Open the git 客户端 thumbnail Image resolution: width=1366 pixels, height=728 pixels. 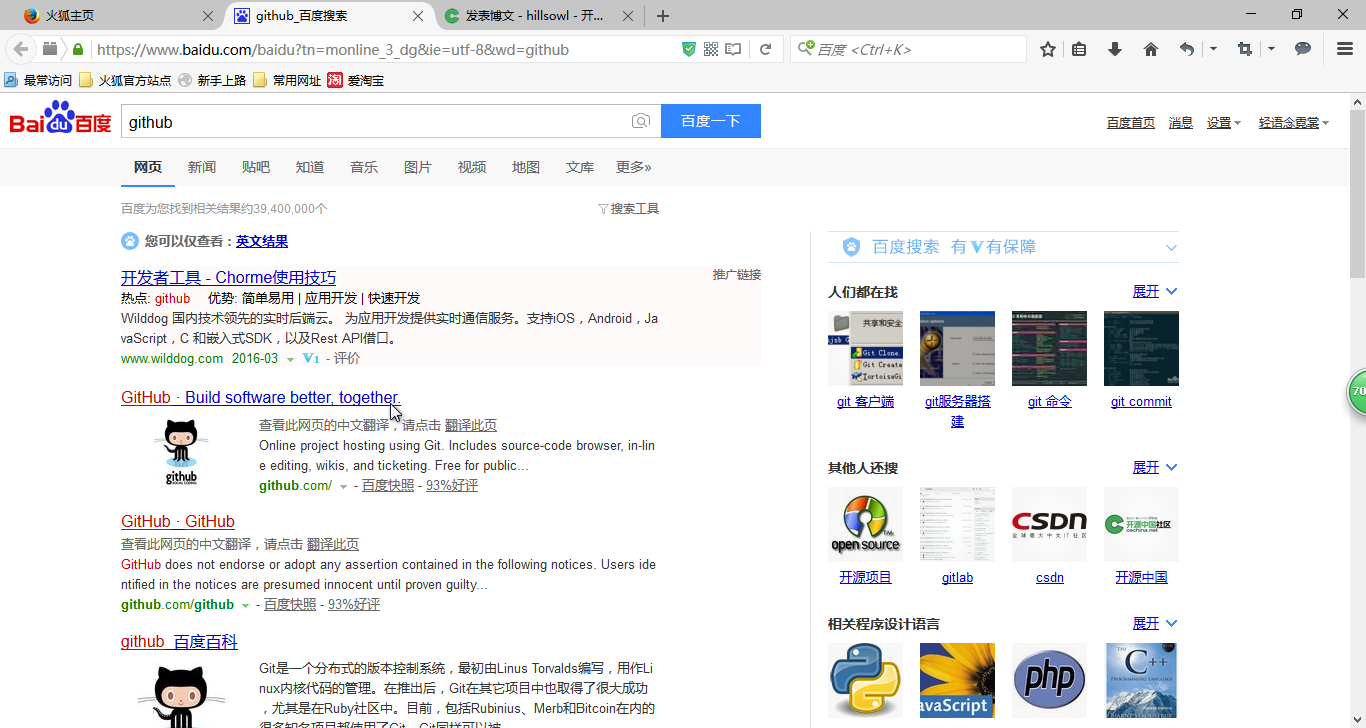(x=865, y=348)
